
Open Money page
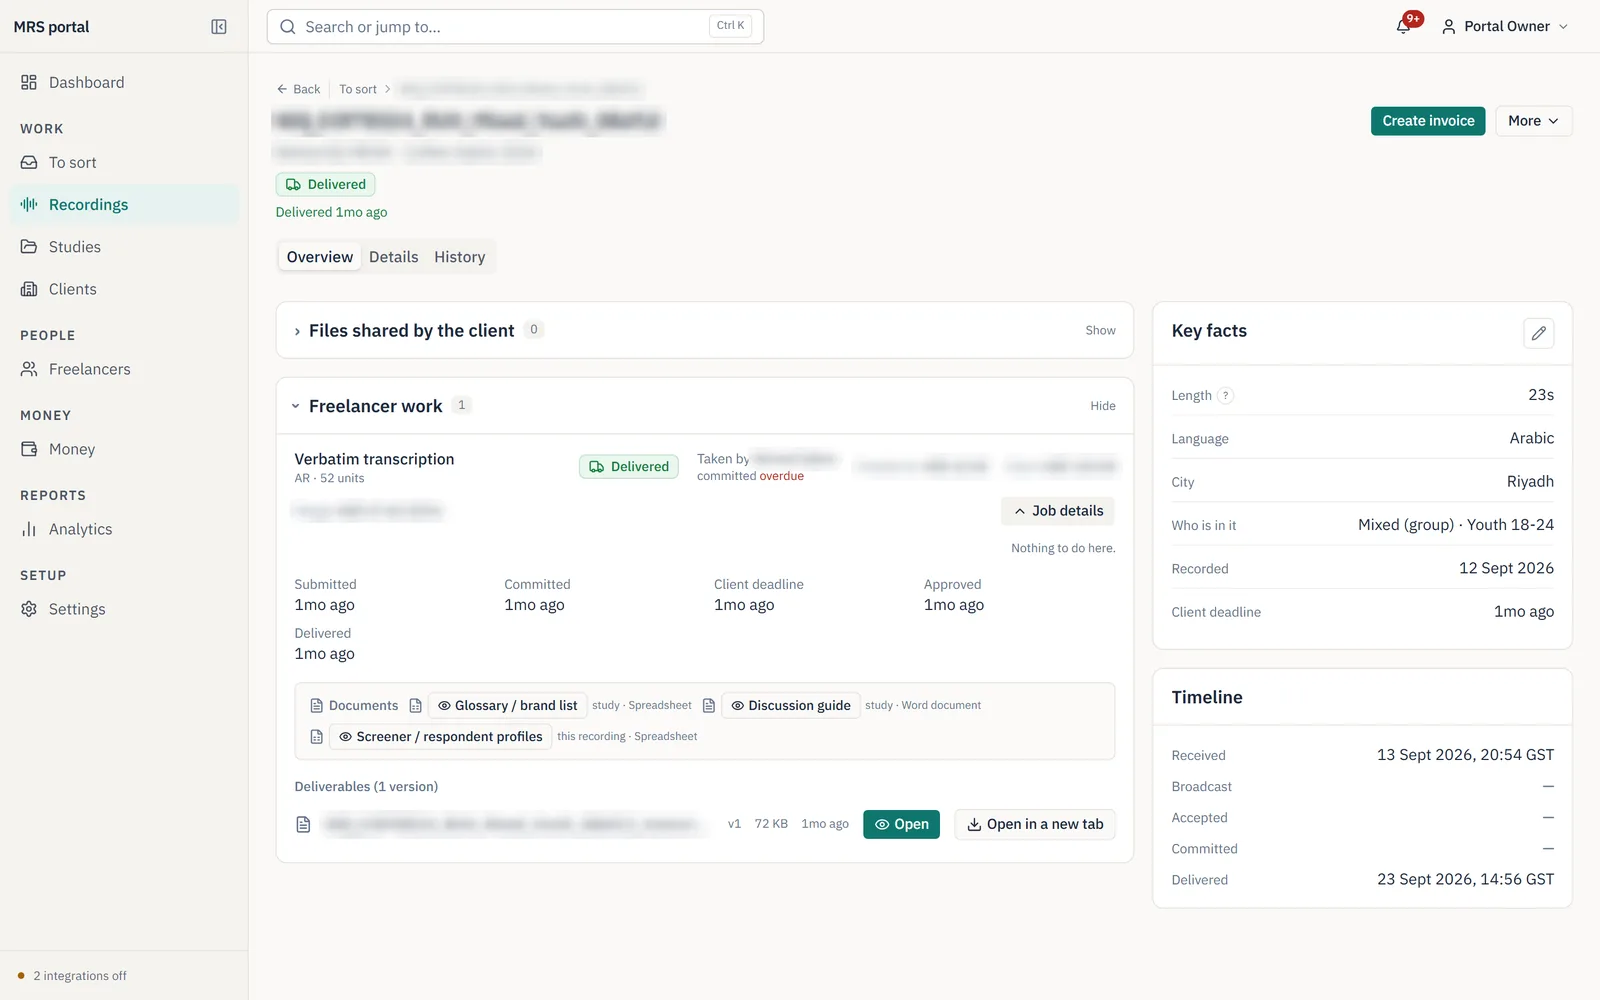coord(124,449)
